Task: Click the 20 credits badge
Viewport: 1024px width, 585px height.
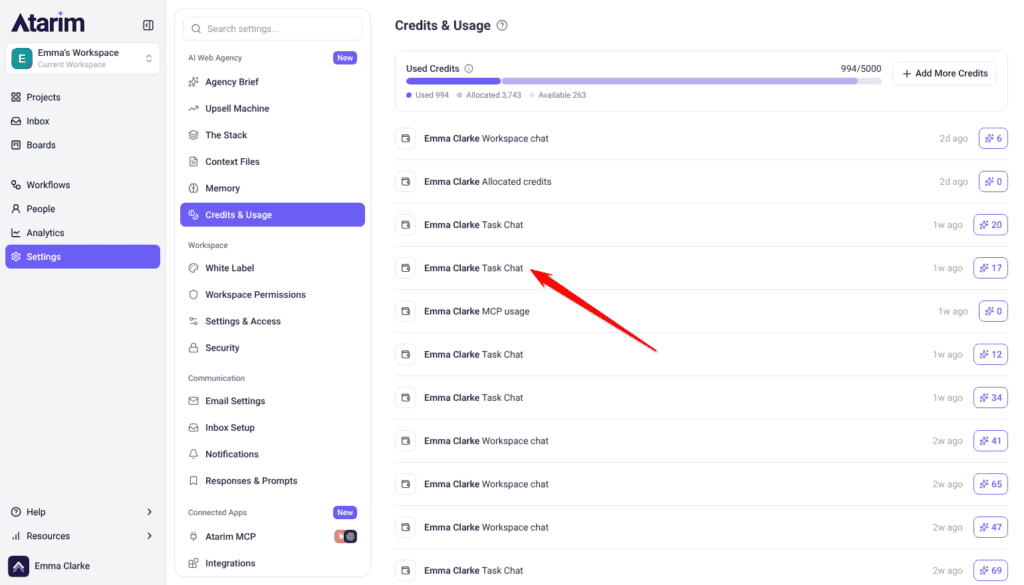Action: [990, 225]
